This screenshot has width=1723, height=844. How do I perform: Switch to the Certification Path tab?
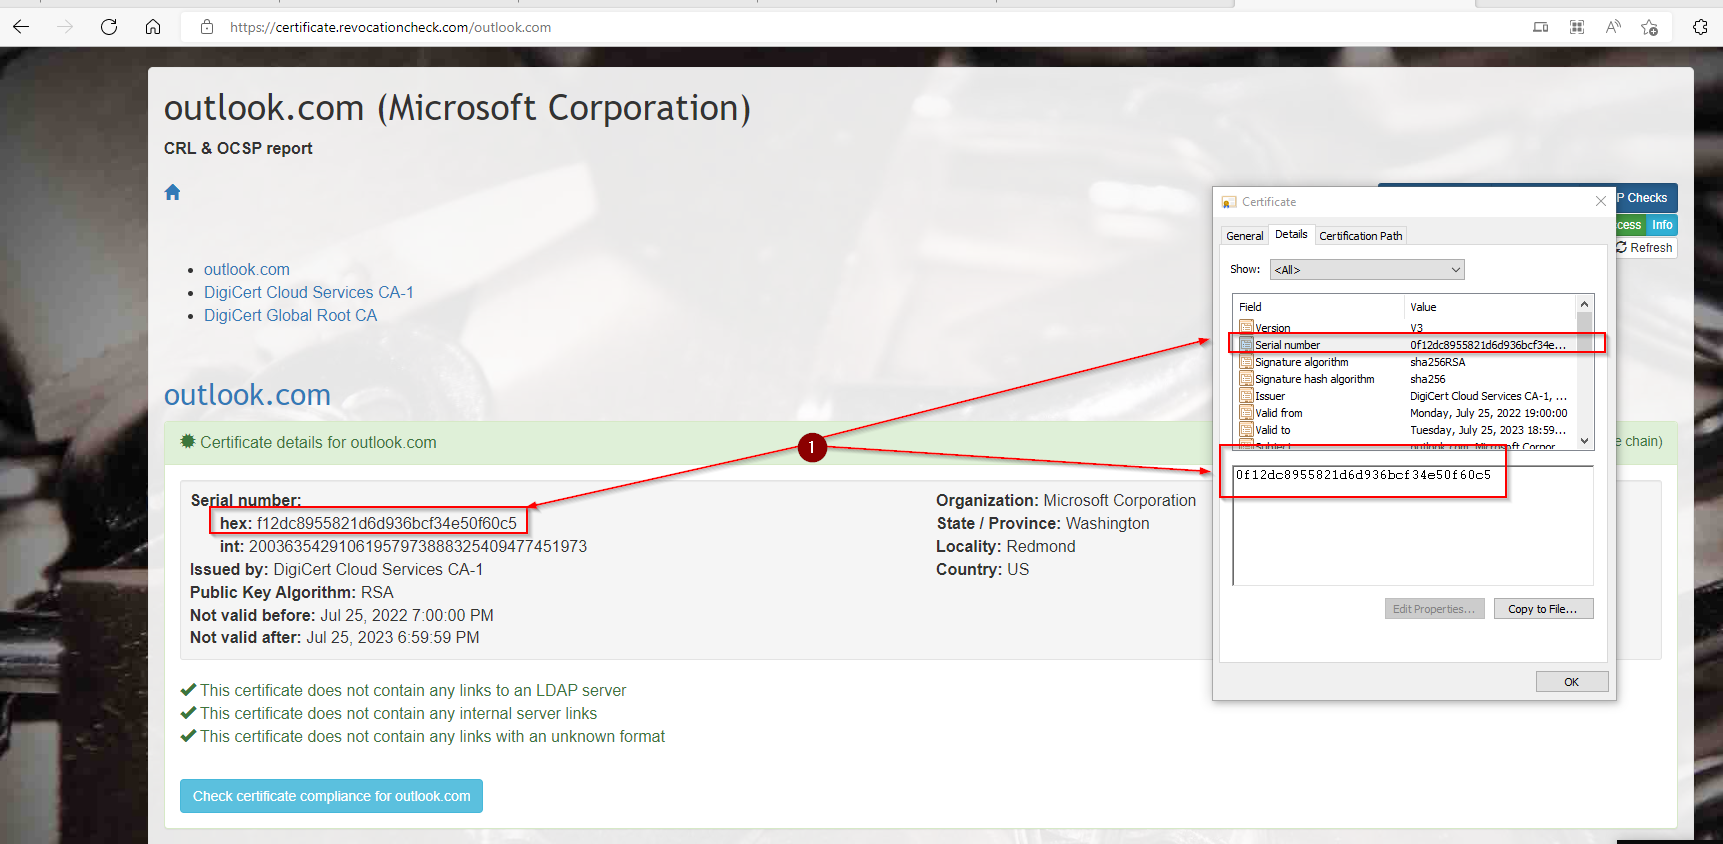(1360, 236)
